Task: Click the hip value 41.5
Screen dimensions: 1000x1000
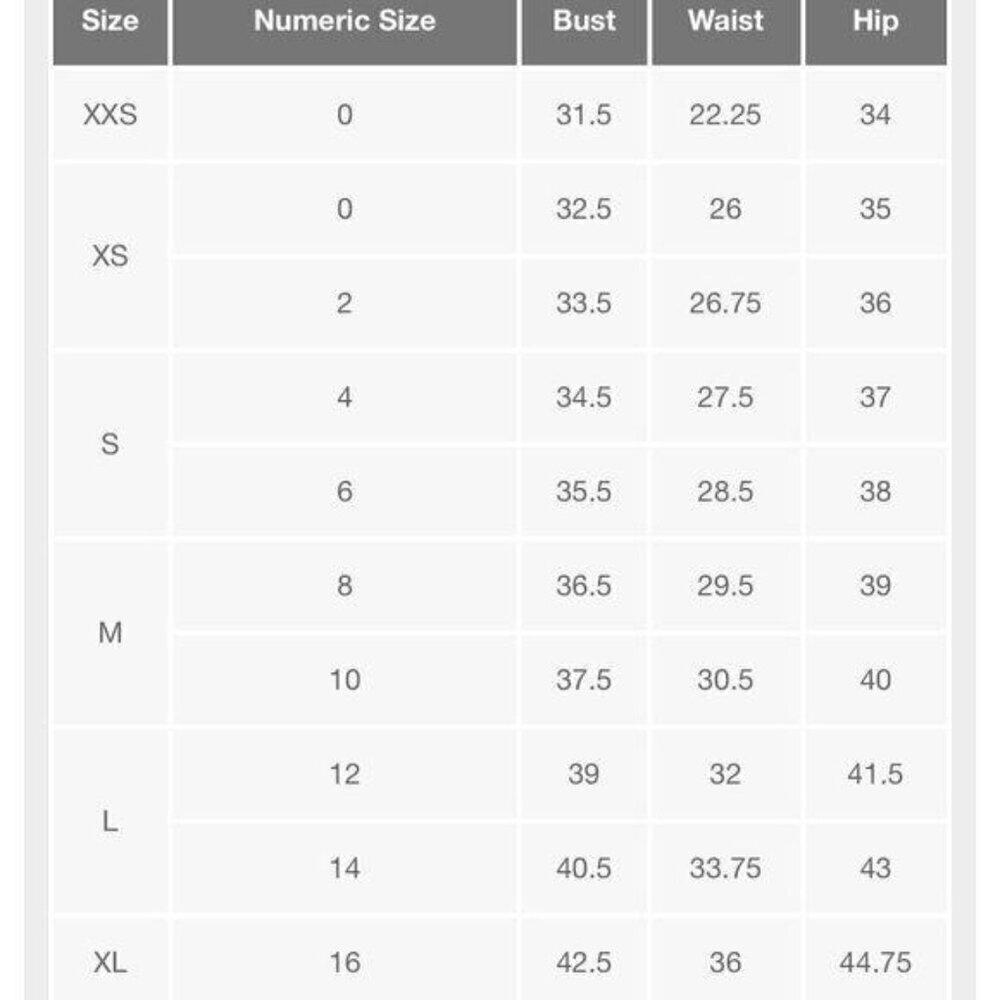Action: coord(876,774)
